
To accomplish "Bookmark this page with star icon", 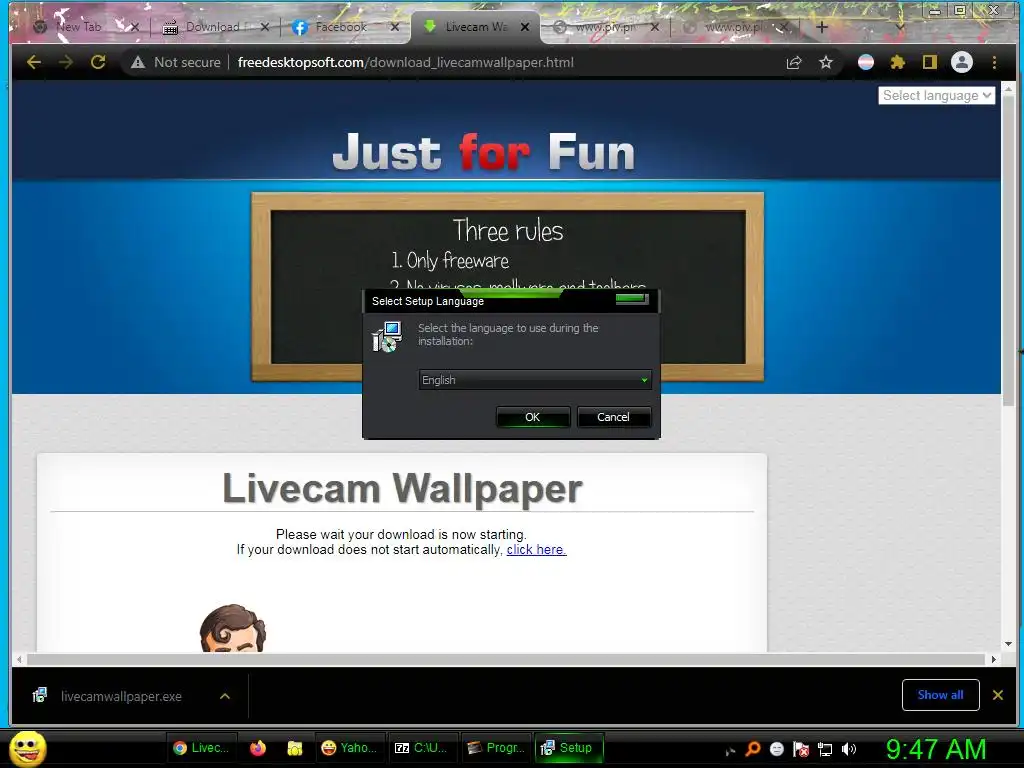I will (x=825, y=62).
